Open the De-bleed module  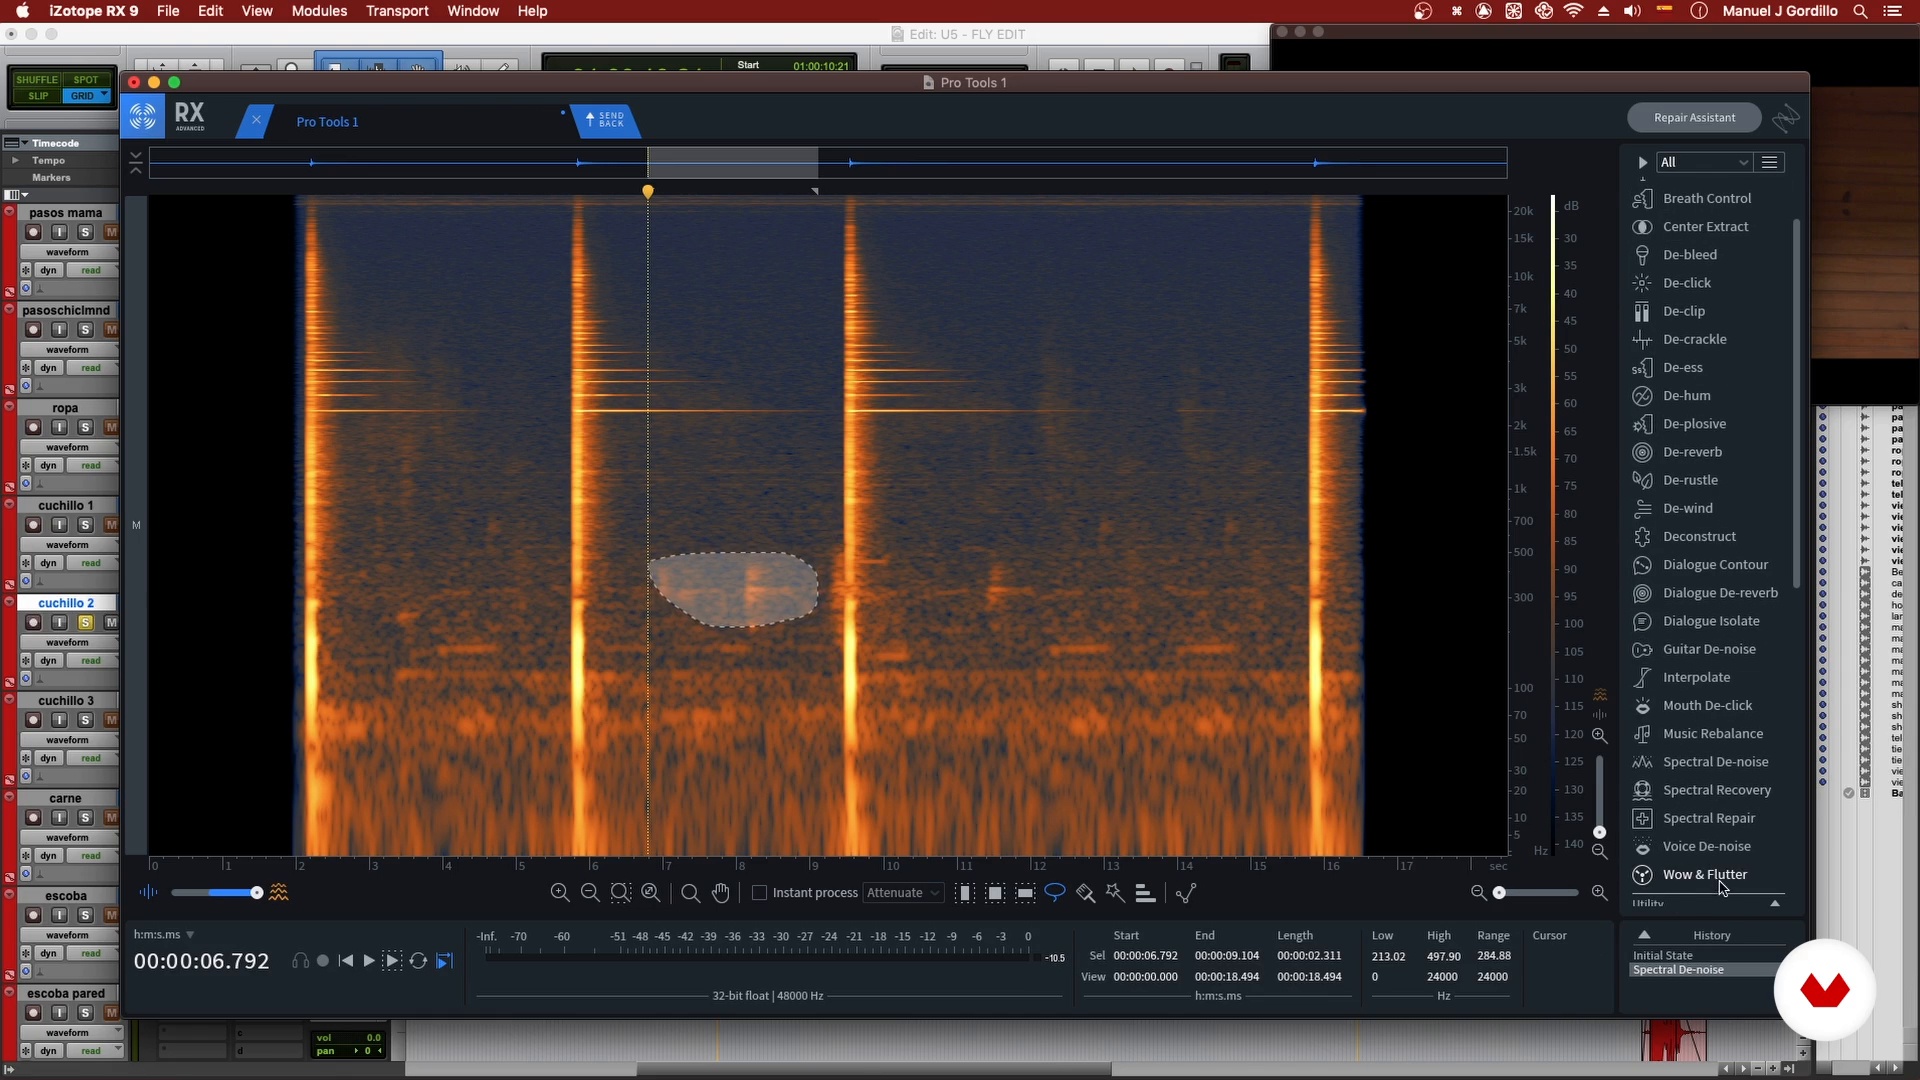point(1689,254)
